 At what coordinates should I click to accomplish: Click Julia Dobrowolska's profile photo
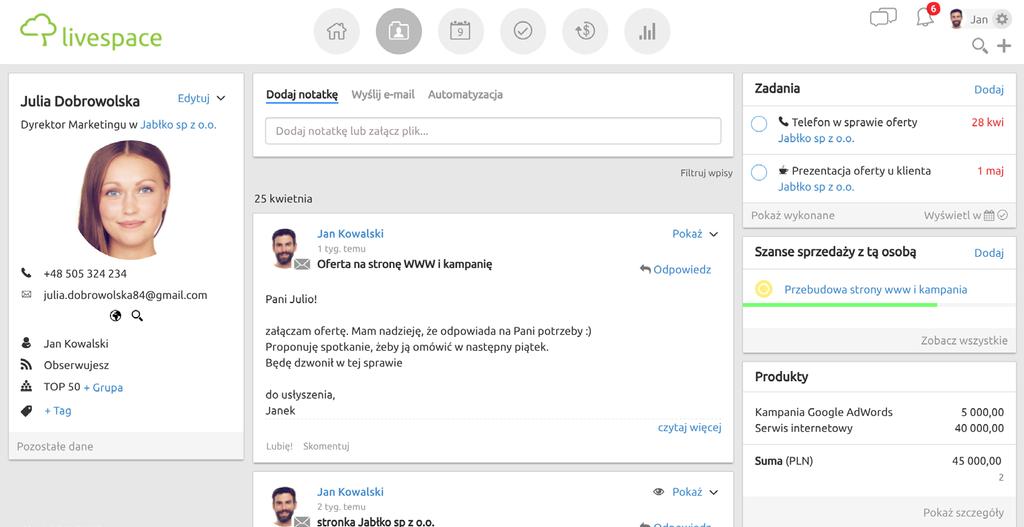point(124,199)
